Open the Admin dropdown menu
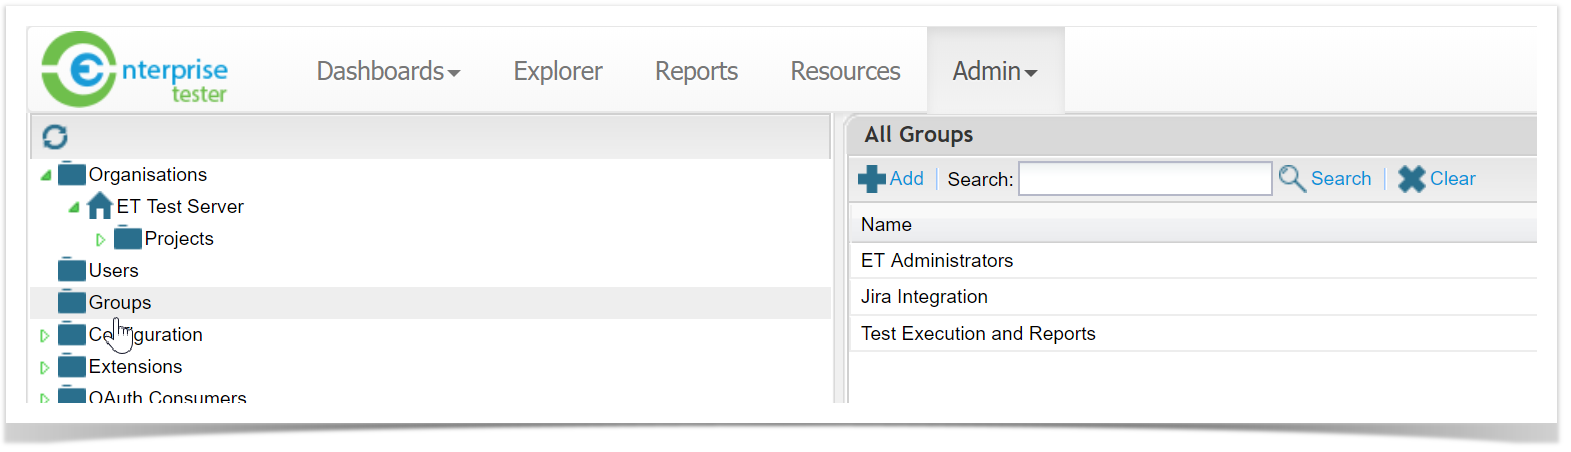Image resolution: width=1571 pixels, height=452 pixels. coord(994,71)
